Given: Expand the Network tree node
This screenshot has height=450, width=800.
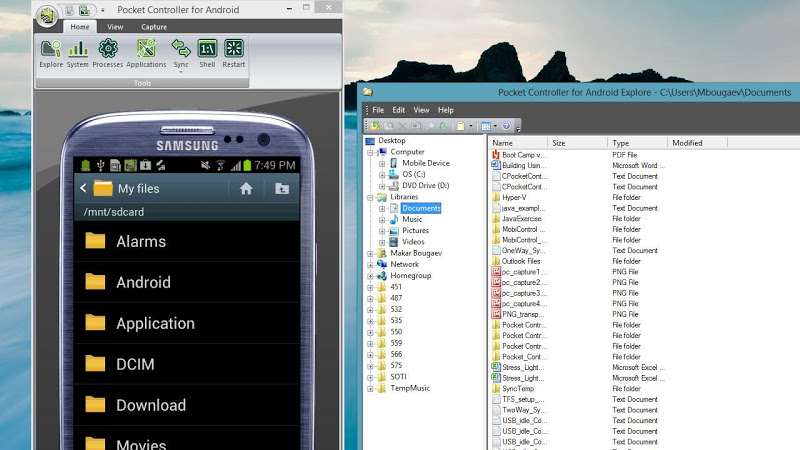Looking at the screenshot, I should [370, 264].
